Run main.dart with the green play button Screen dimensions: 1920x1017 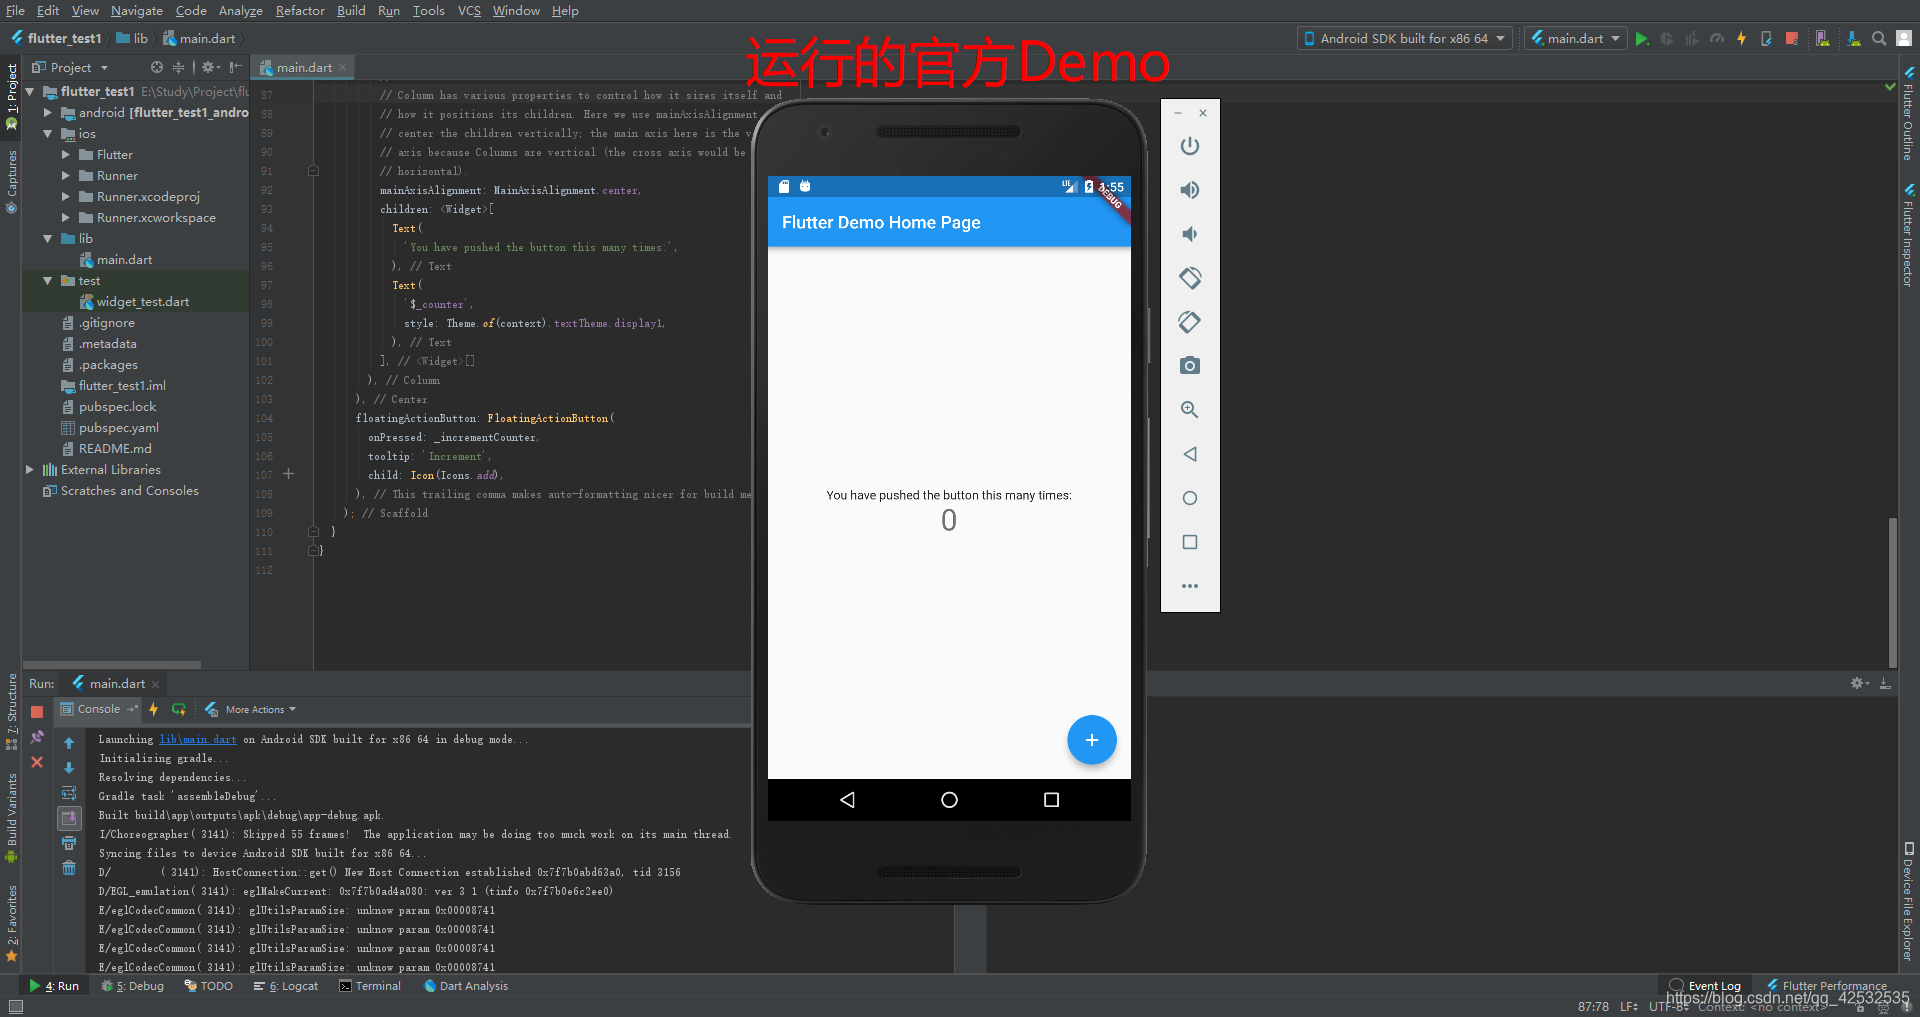click(1642, 39)
